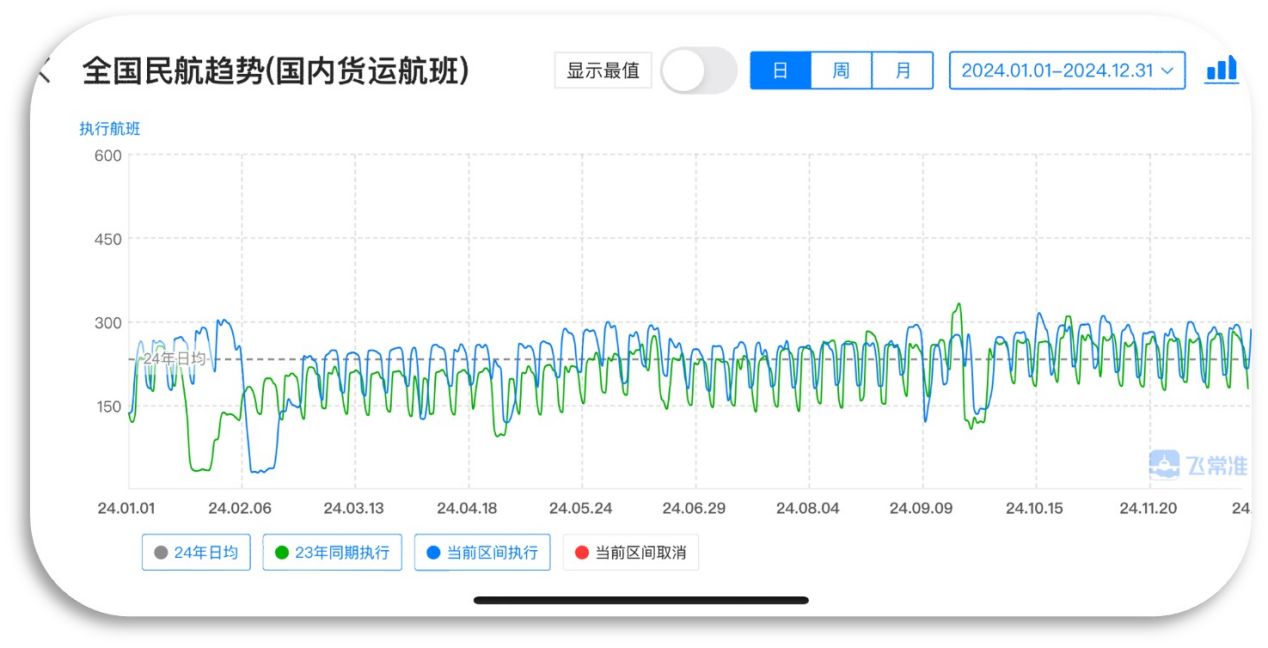Open the 2024.01.01–2024.12.31 date range dropdown
This screenshot has height=648, width=1268.
point(1067,71)
